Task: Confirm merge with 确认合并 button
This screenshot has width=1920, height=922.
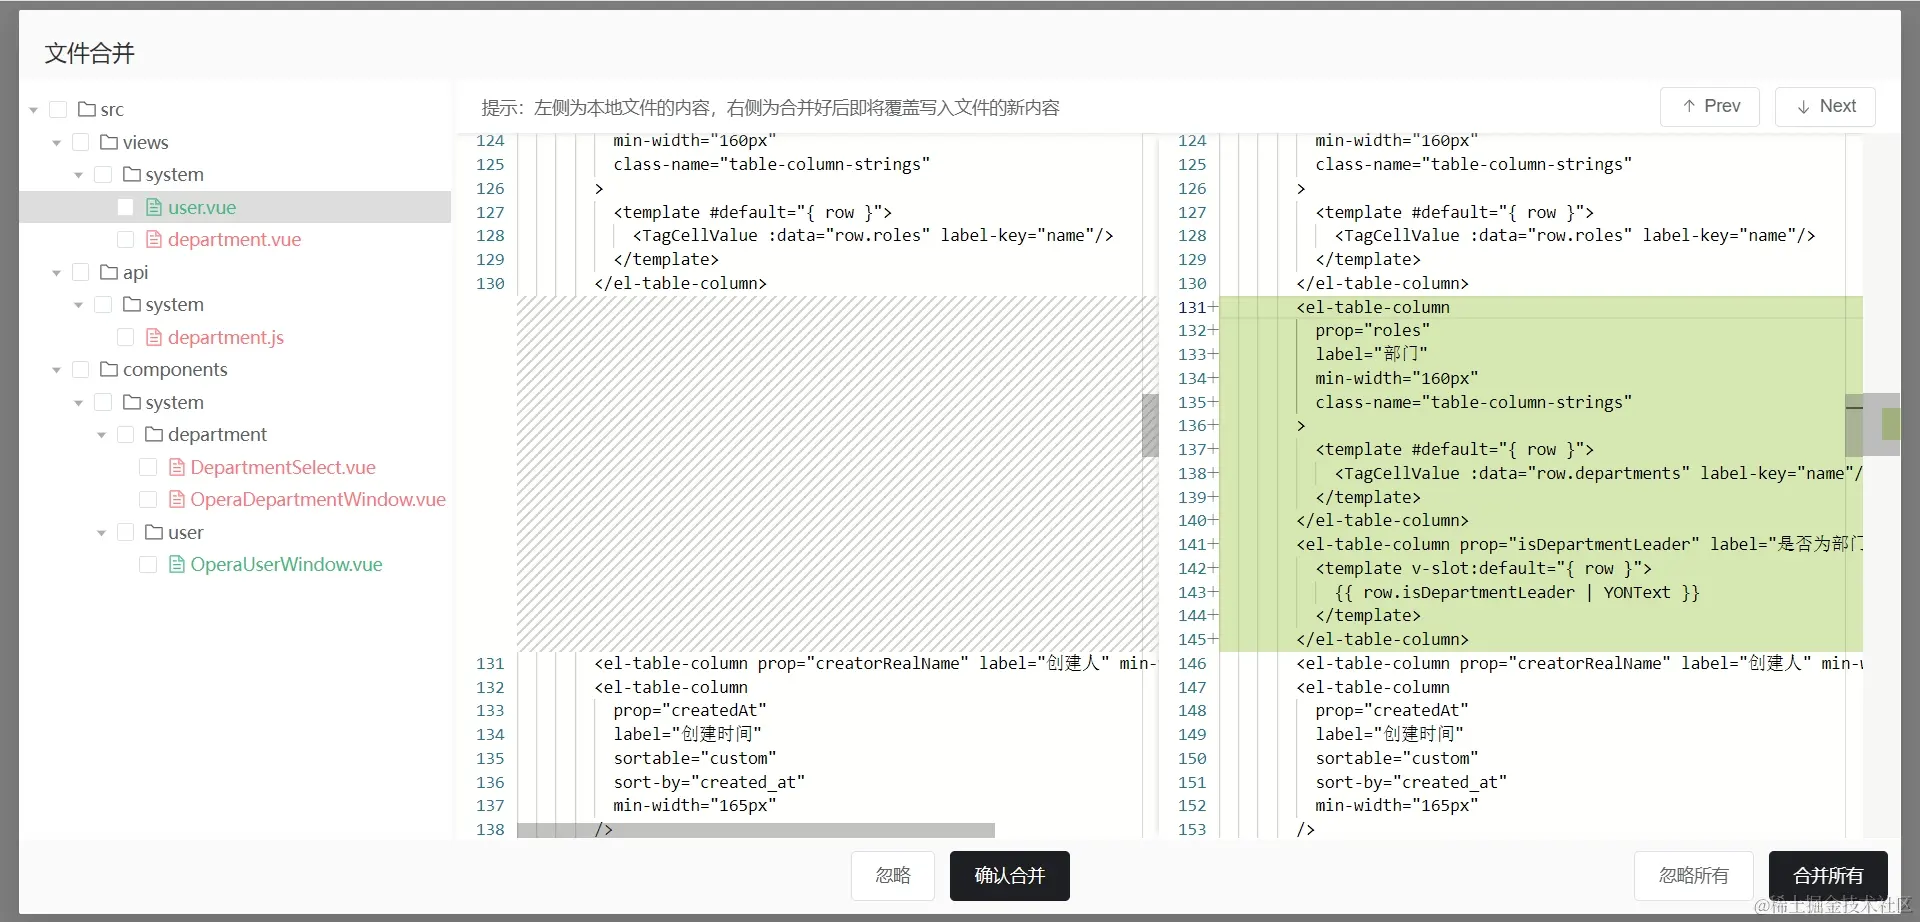Action: (x=1010, y=876)
